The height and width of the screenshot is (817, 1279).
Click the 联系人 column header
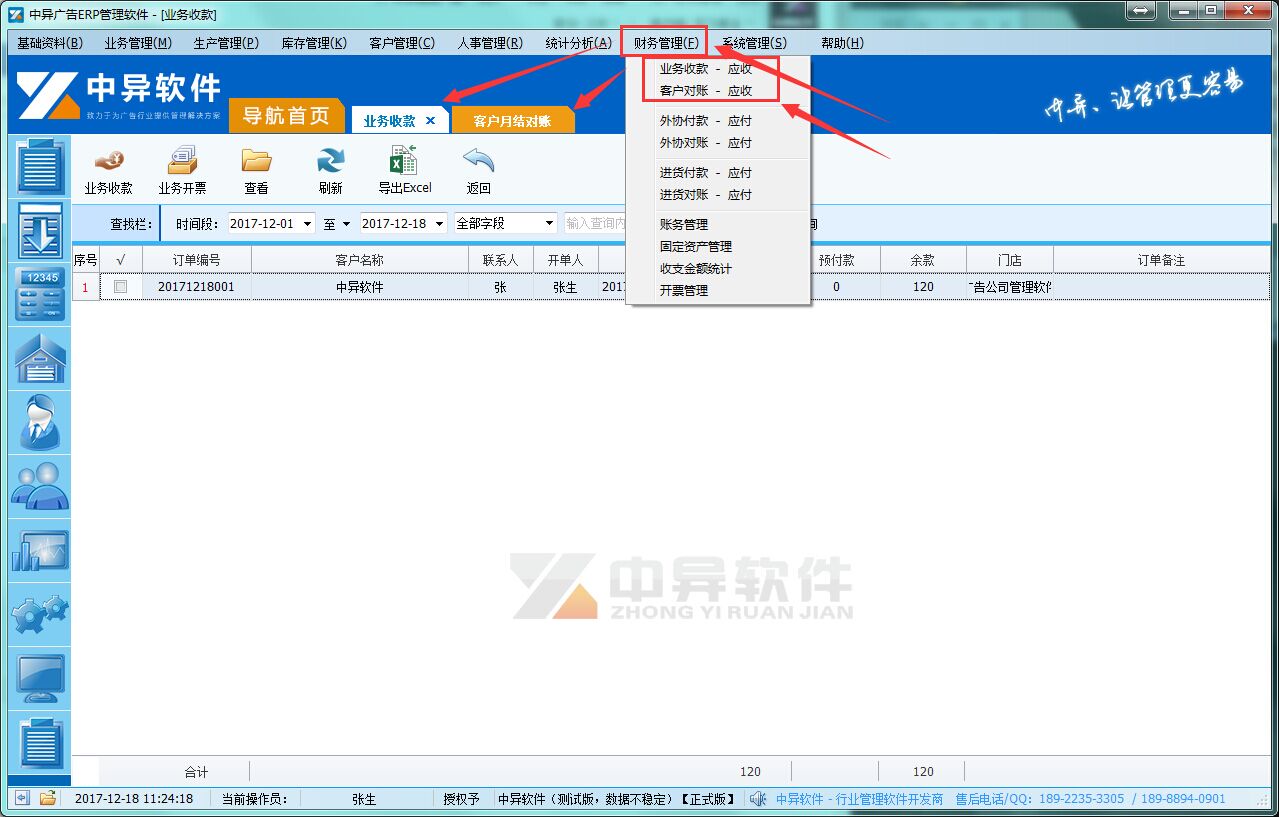point(501,260)
